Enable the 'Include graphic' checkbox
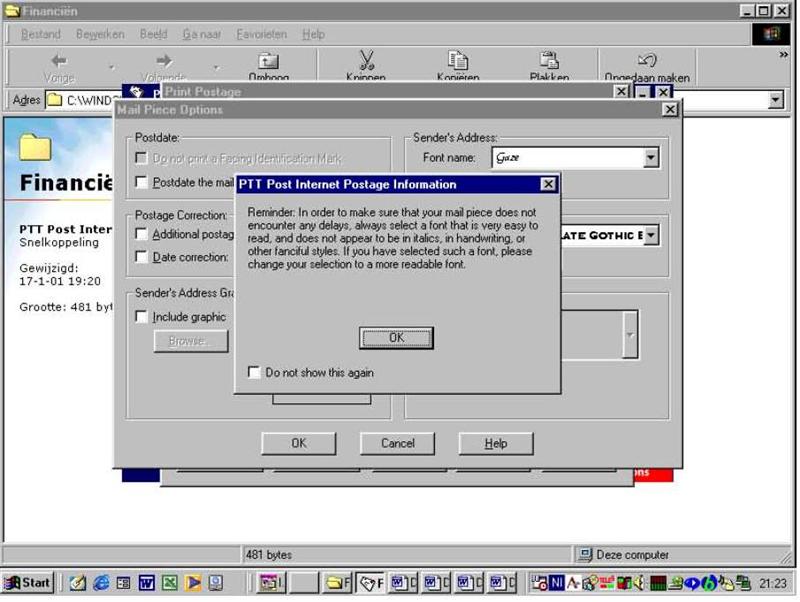Image resolution: width=800 pixels, height=602 pixels. [x=141, y=316]
